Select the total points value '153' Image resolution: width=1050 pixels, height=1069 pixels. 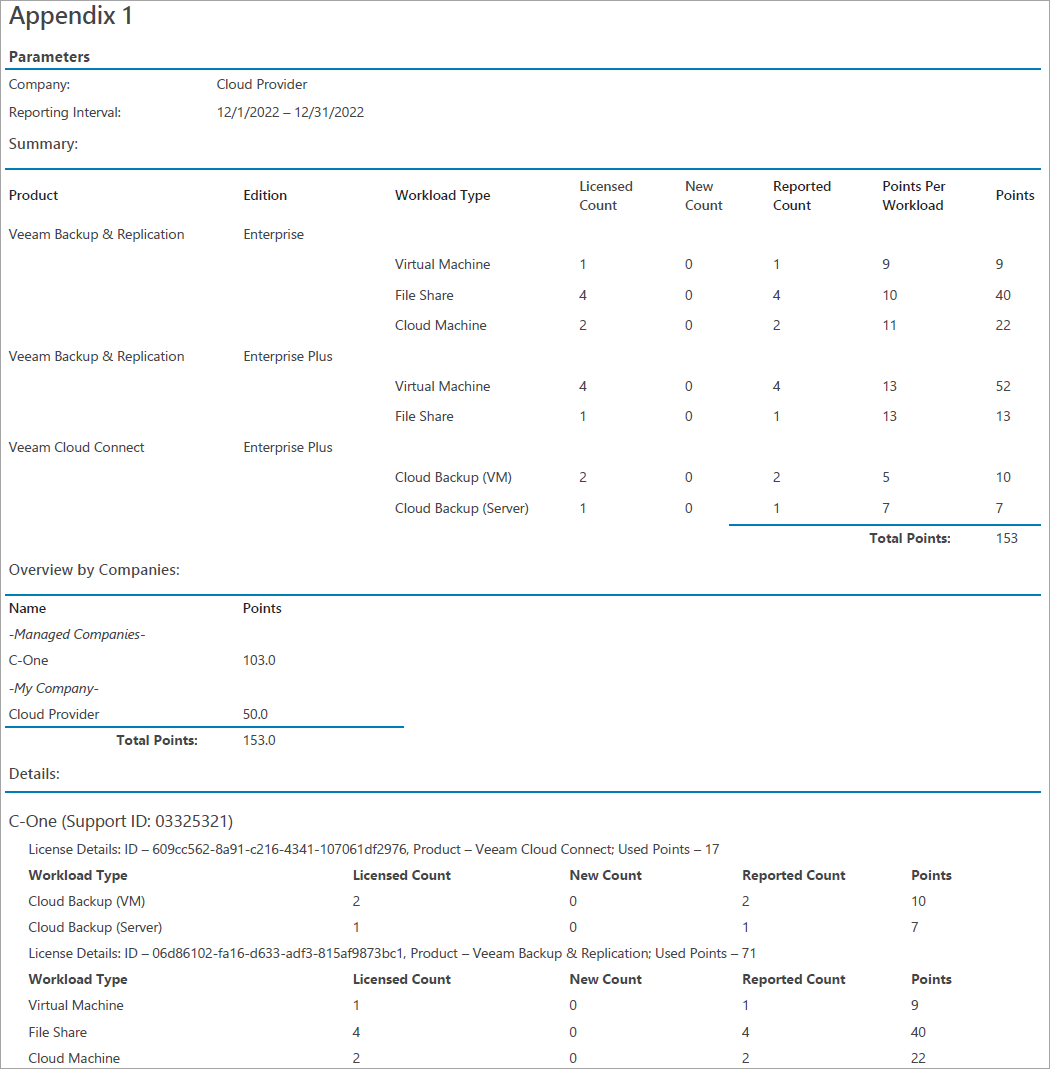pos(1006,539)
